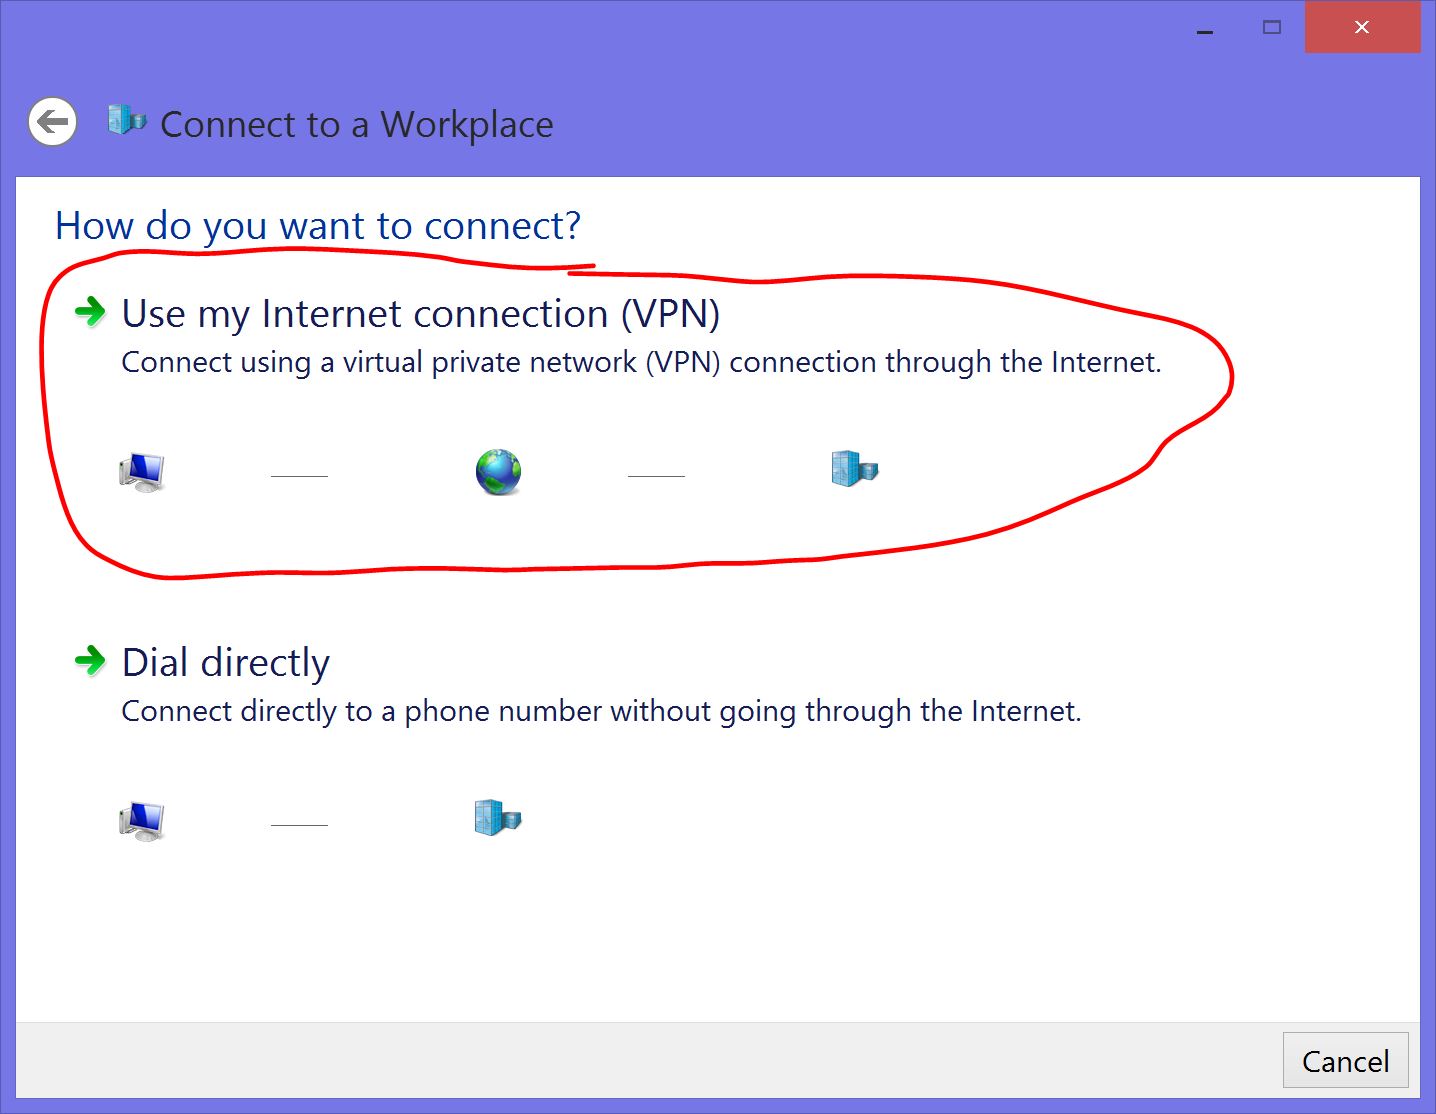The width and height of the screenshot is (1436, 1114).
Task: Click green arrow beside Use my Internet connection
Action: [90, 312]
